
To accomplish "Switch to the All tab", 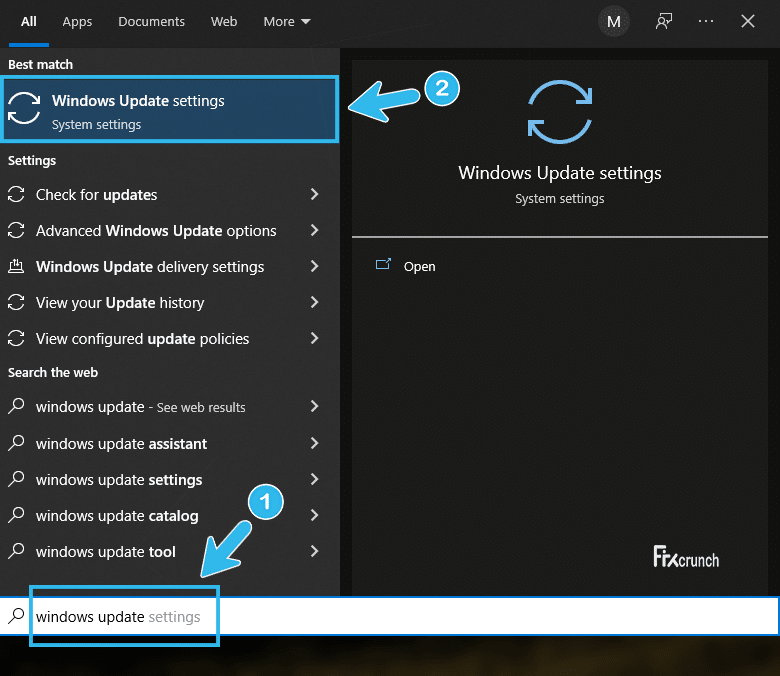I will click(x=28, y=21).
